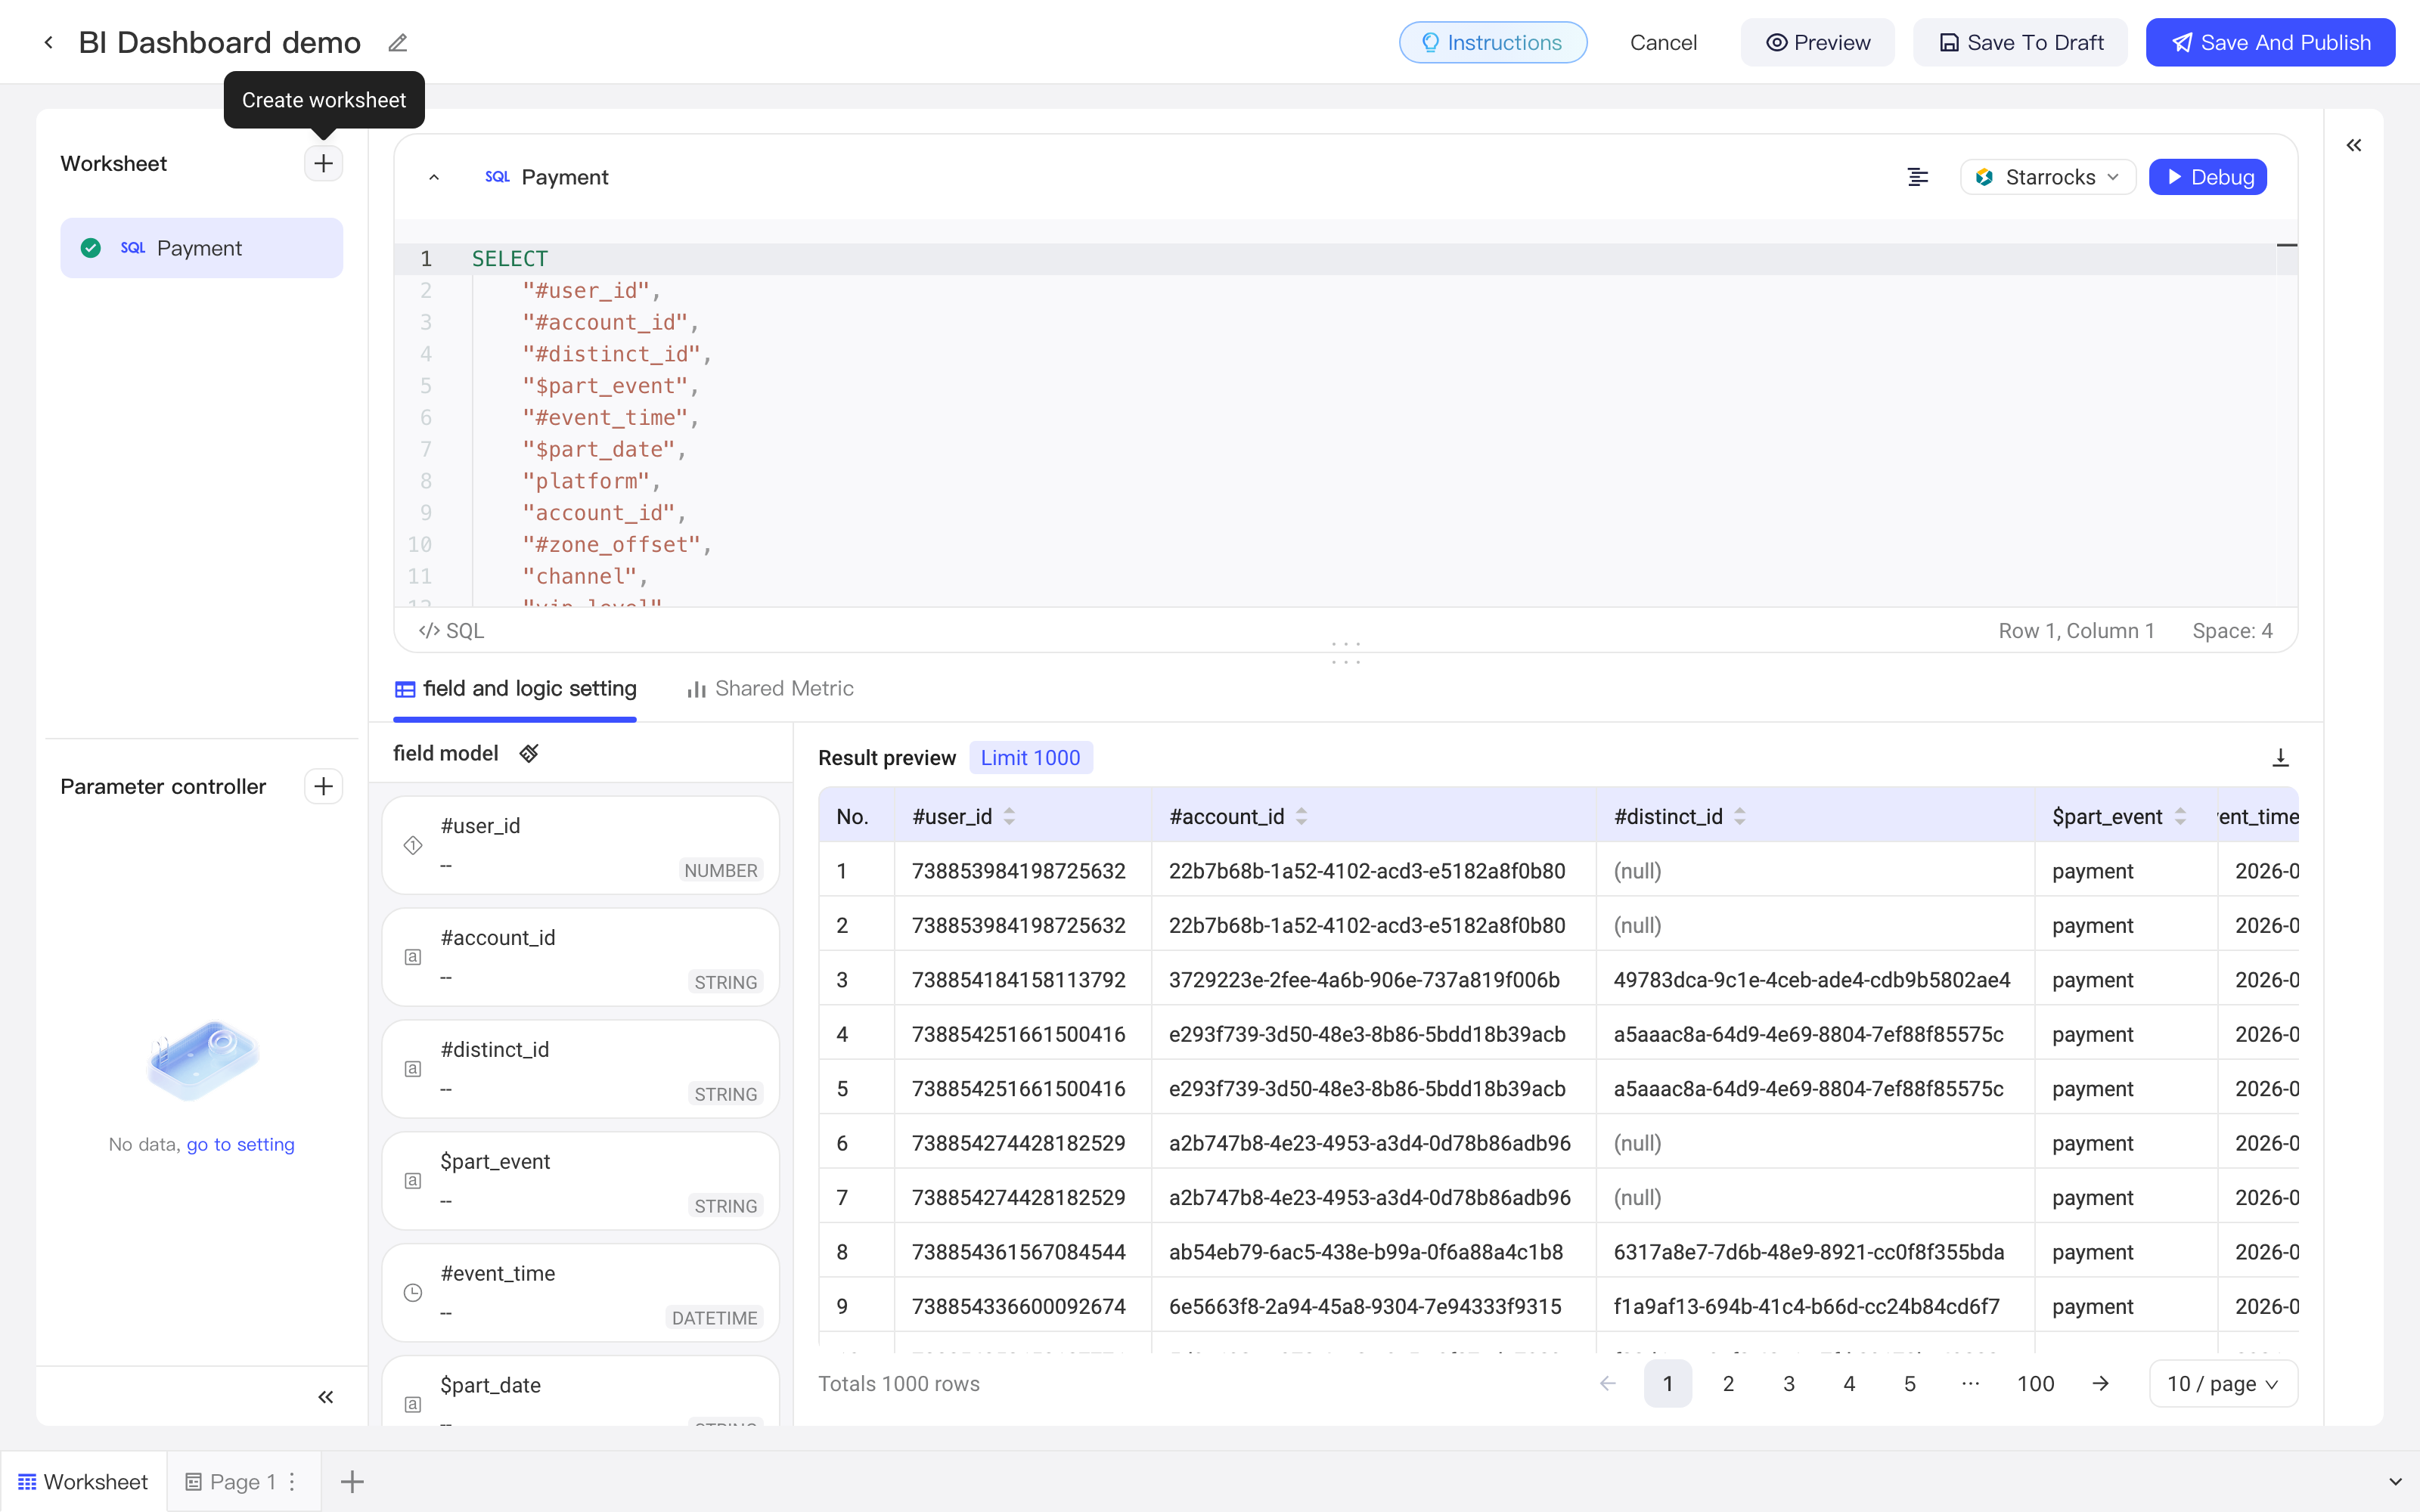2420x1512 pixels.
Task: Expand the bottom-right chevron
Action: click(2395, 1481)
